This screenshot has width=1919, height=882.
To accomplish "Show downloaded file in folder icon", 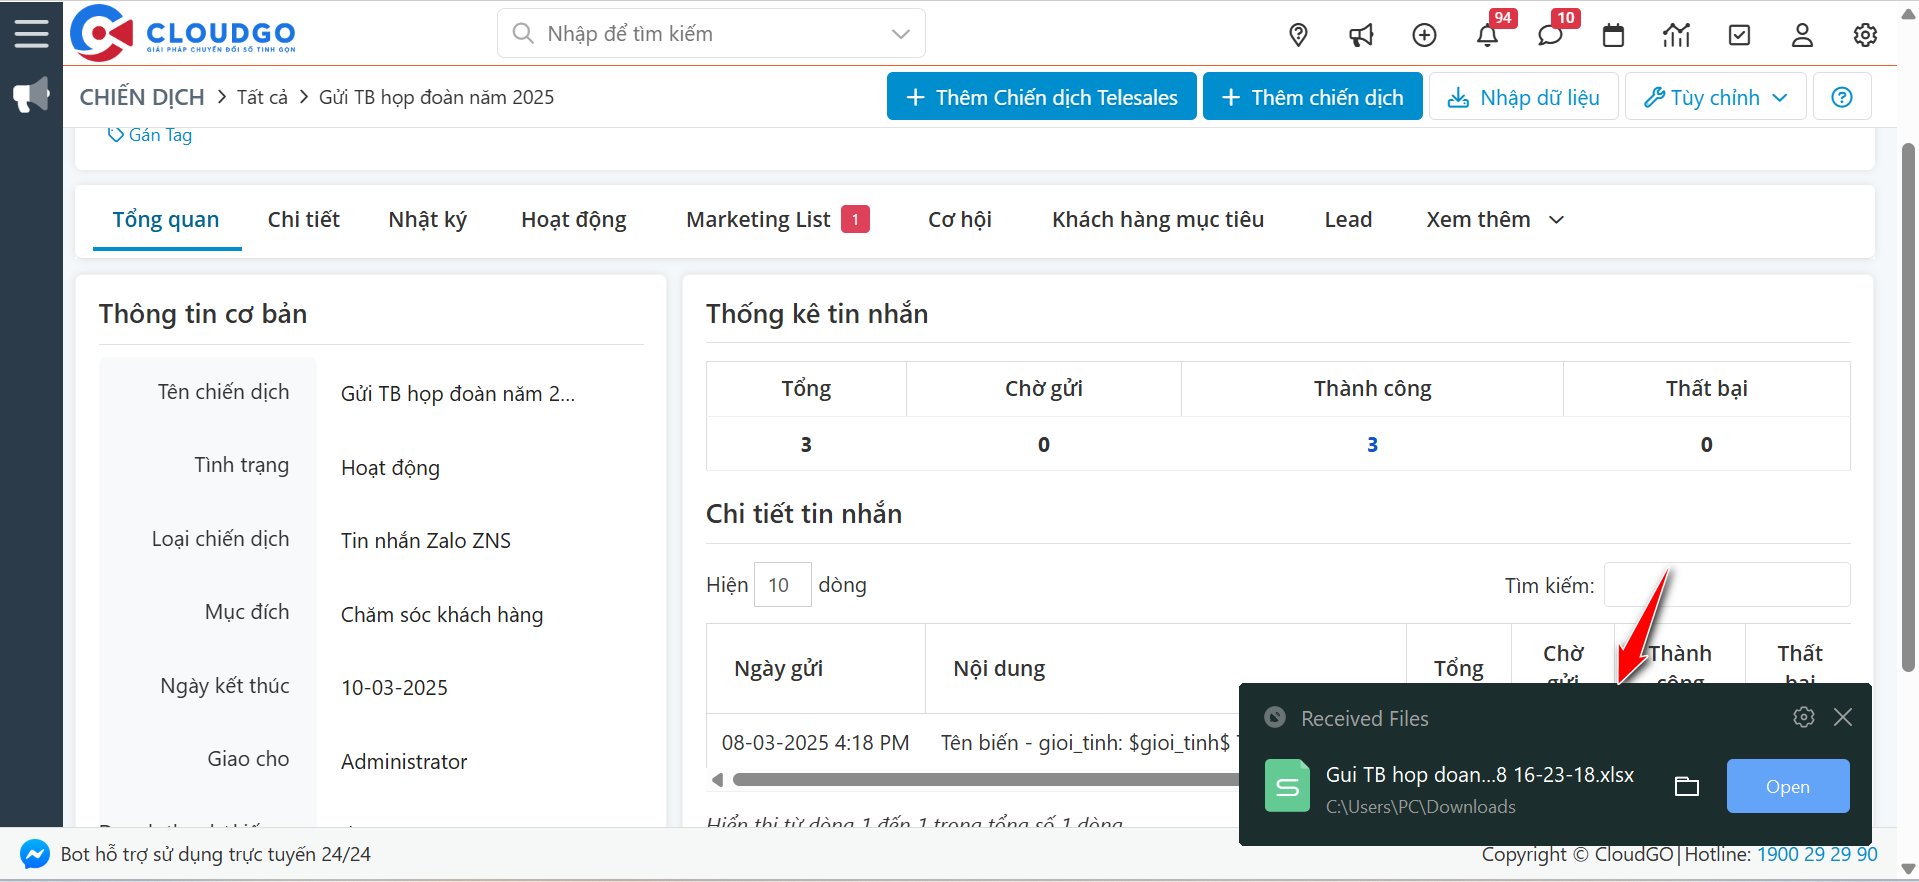I will tap(1687, 787).
